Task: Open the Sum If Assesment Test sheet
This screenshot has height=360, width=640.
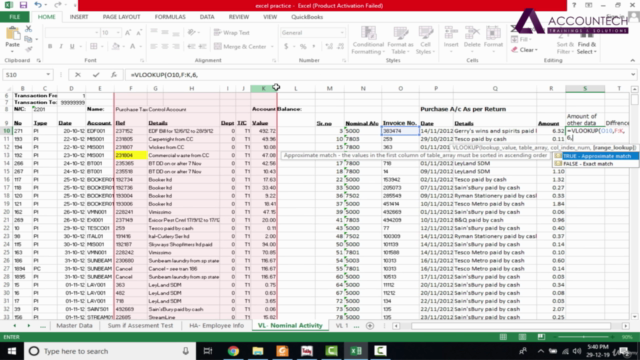Action: point(140,325)
